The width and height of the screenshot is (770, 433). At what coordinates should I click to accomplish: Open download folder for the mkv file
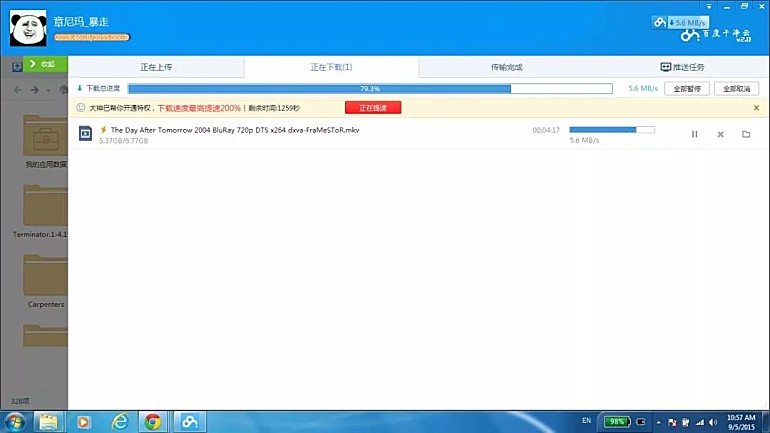pyautogui.click(x=746, y=134)
